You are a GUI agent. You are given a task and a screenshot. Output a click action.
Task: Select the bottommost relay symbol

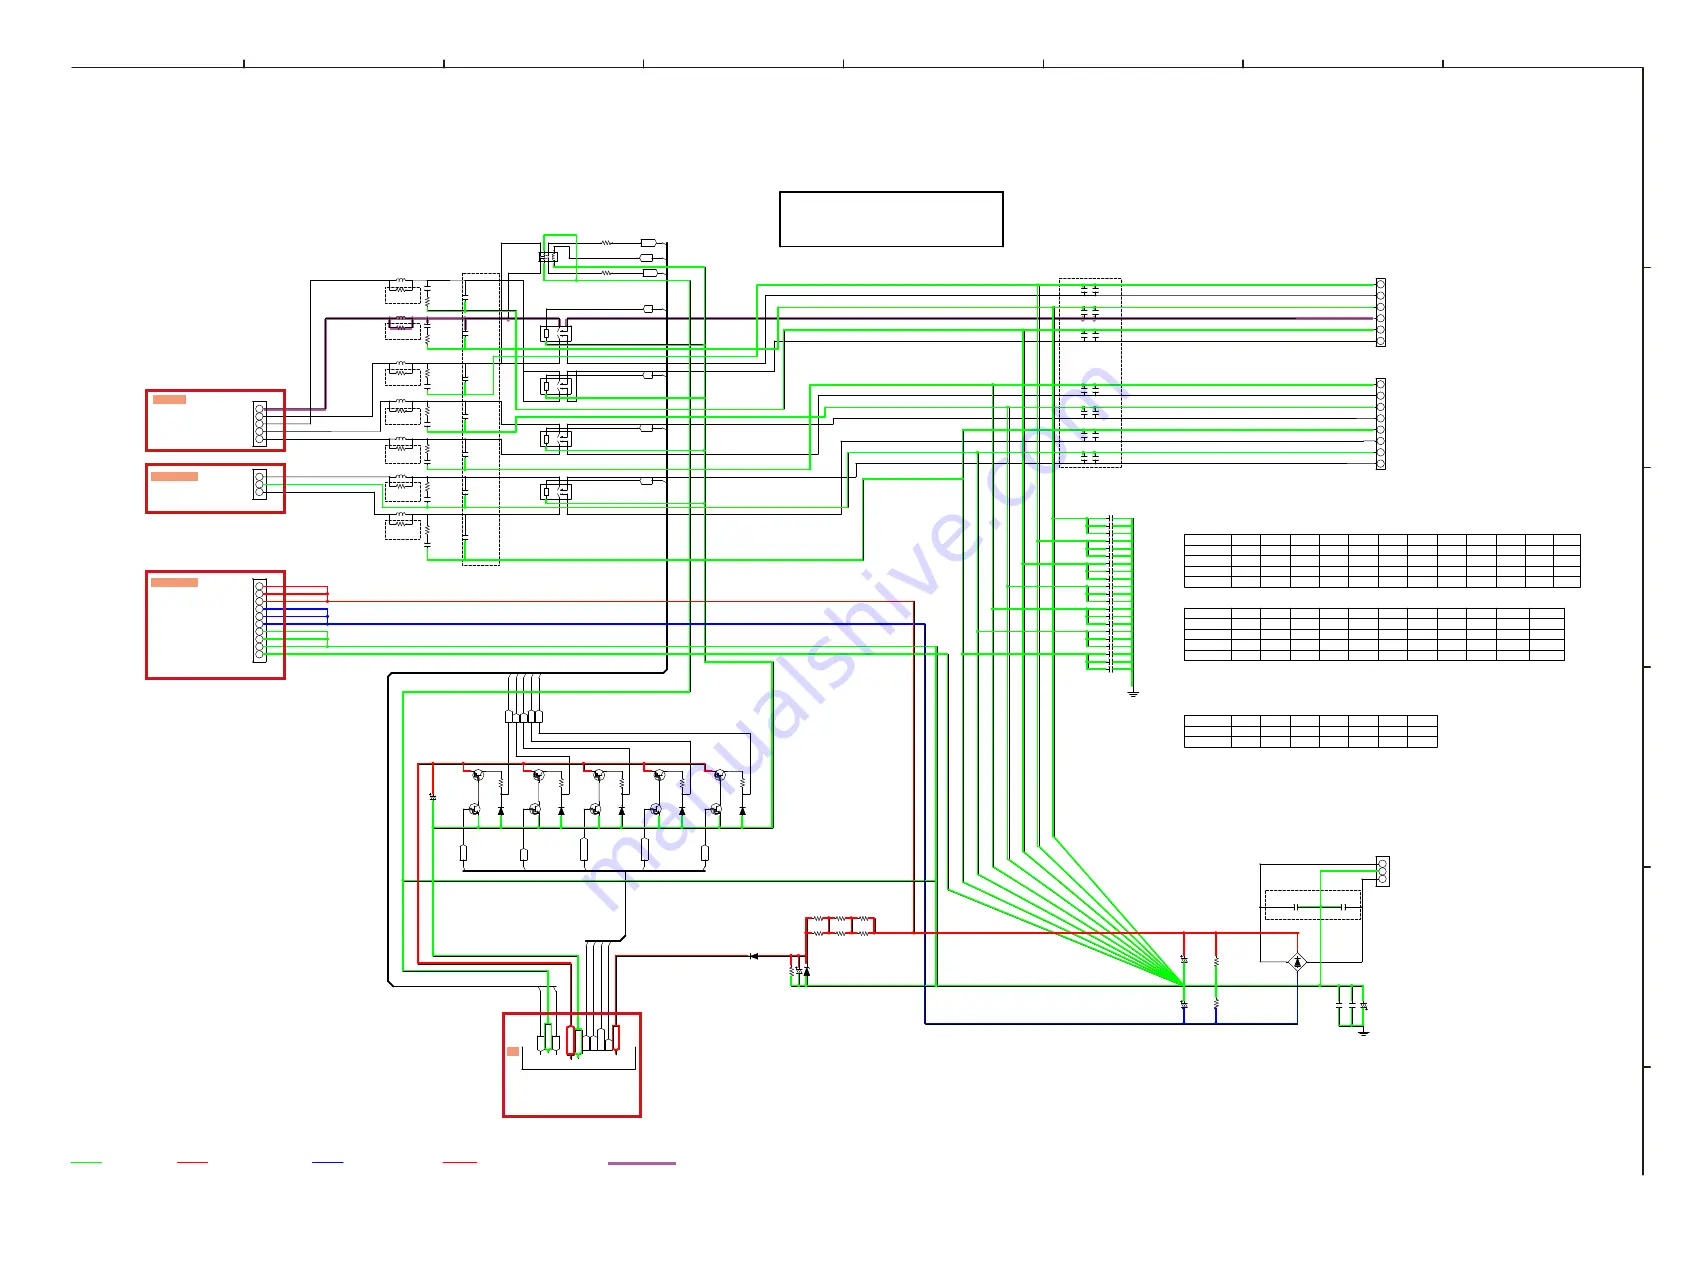pos(556,491)
